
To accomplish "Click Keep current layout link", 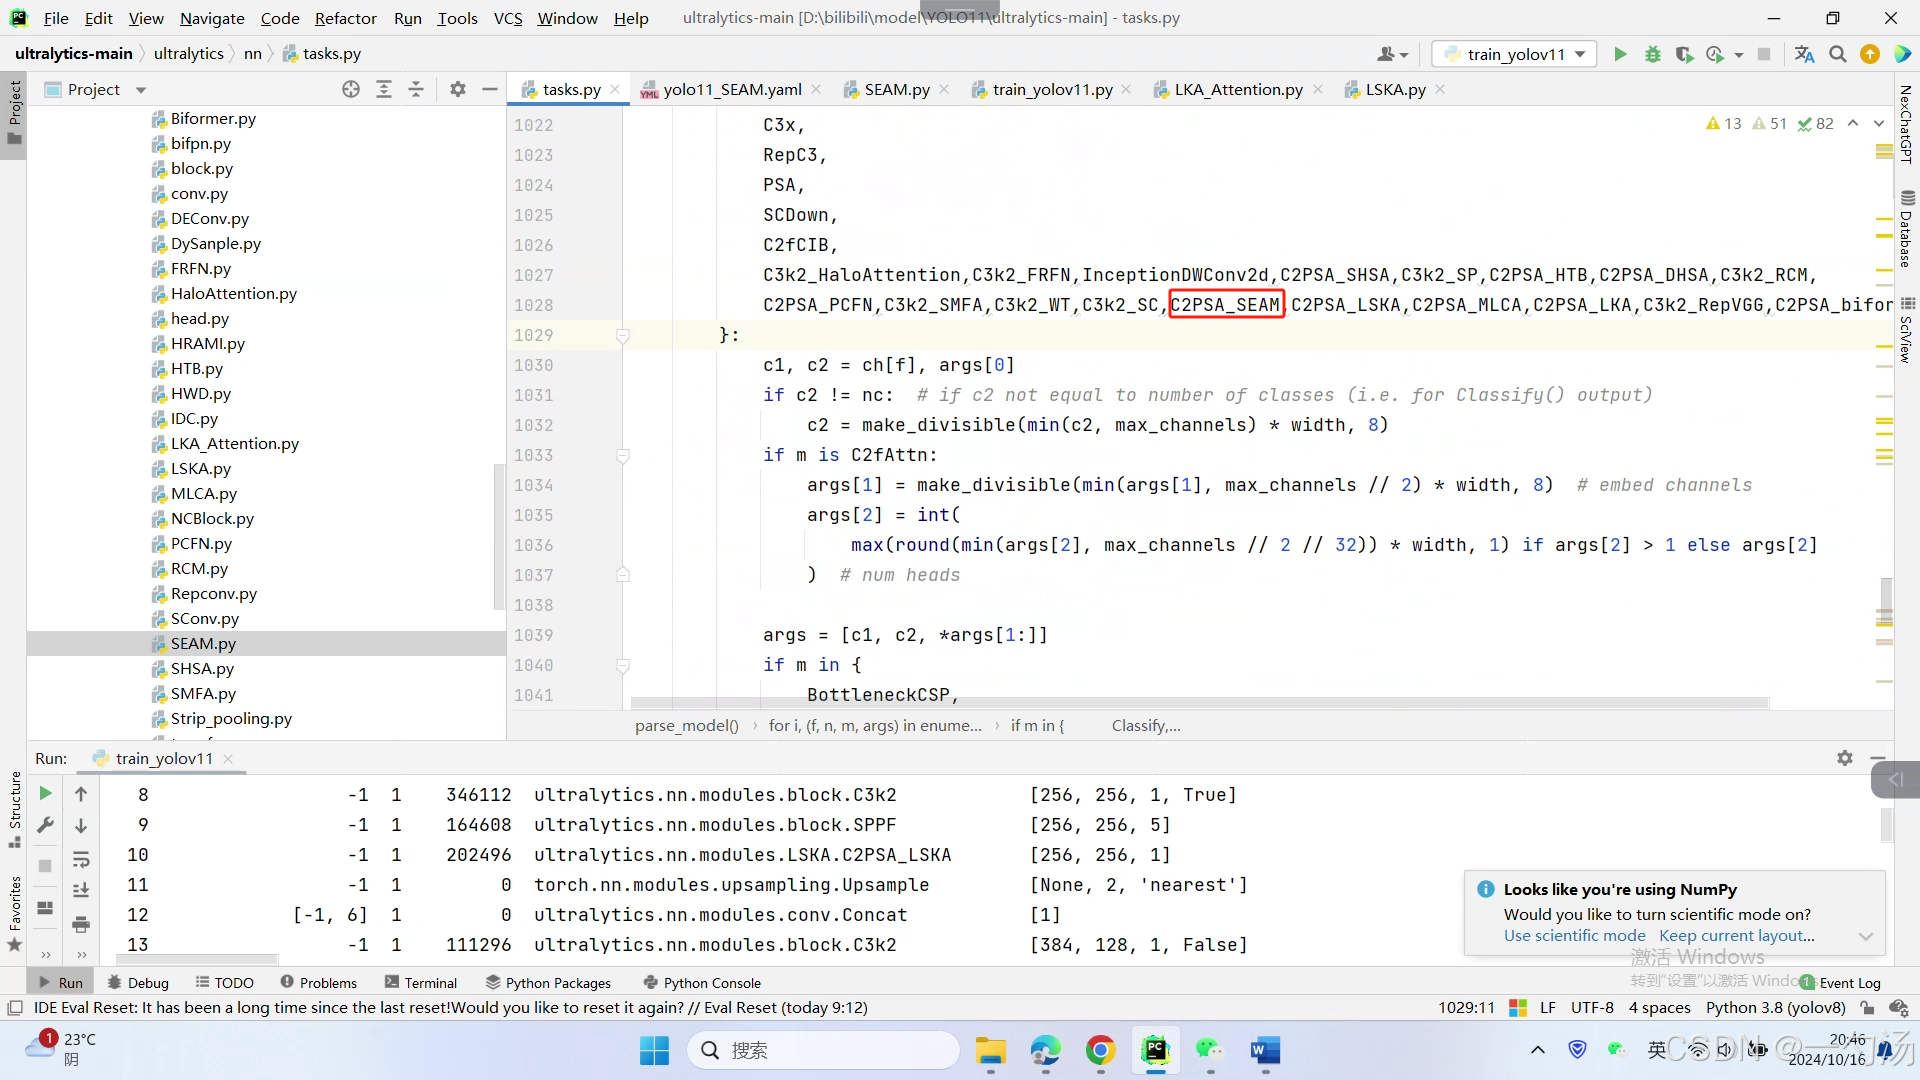I will (x=1736, y=936).
